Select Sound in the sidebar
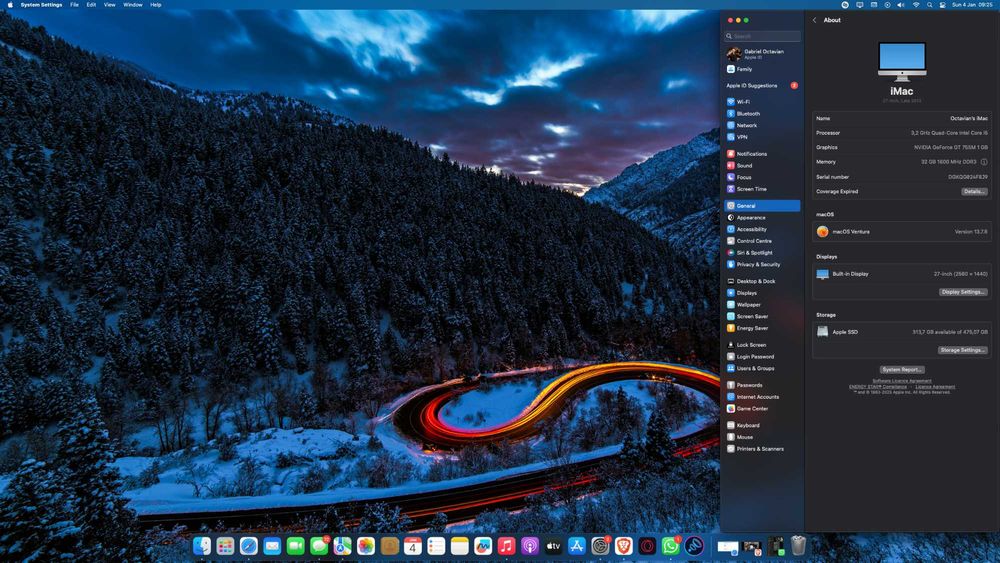 761,166
